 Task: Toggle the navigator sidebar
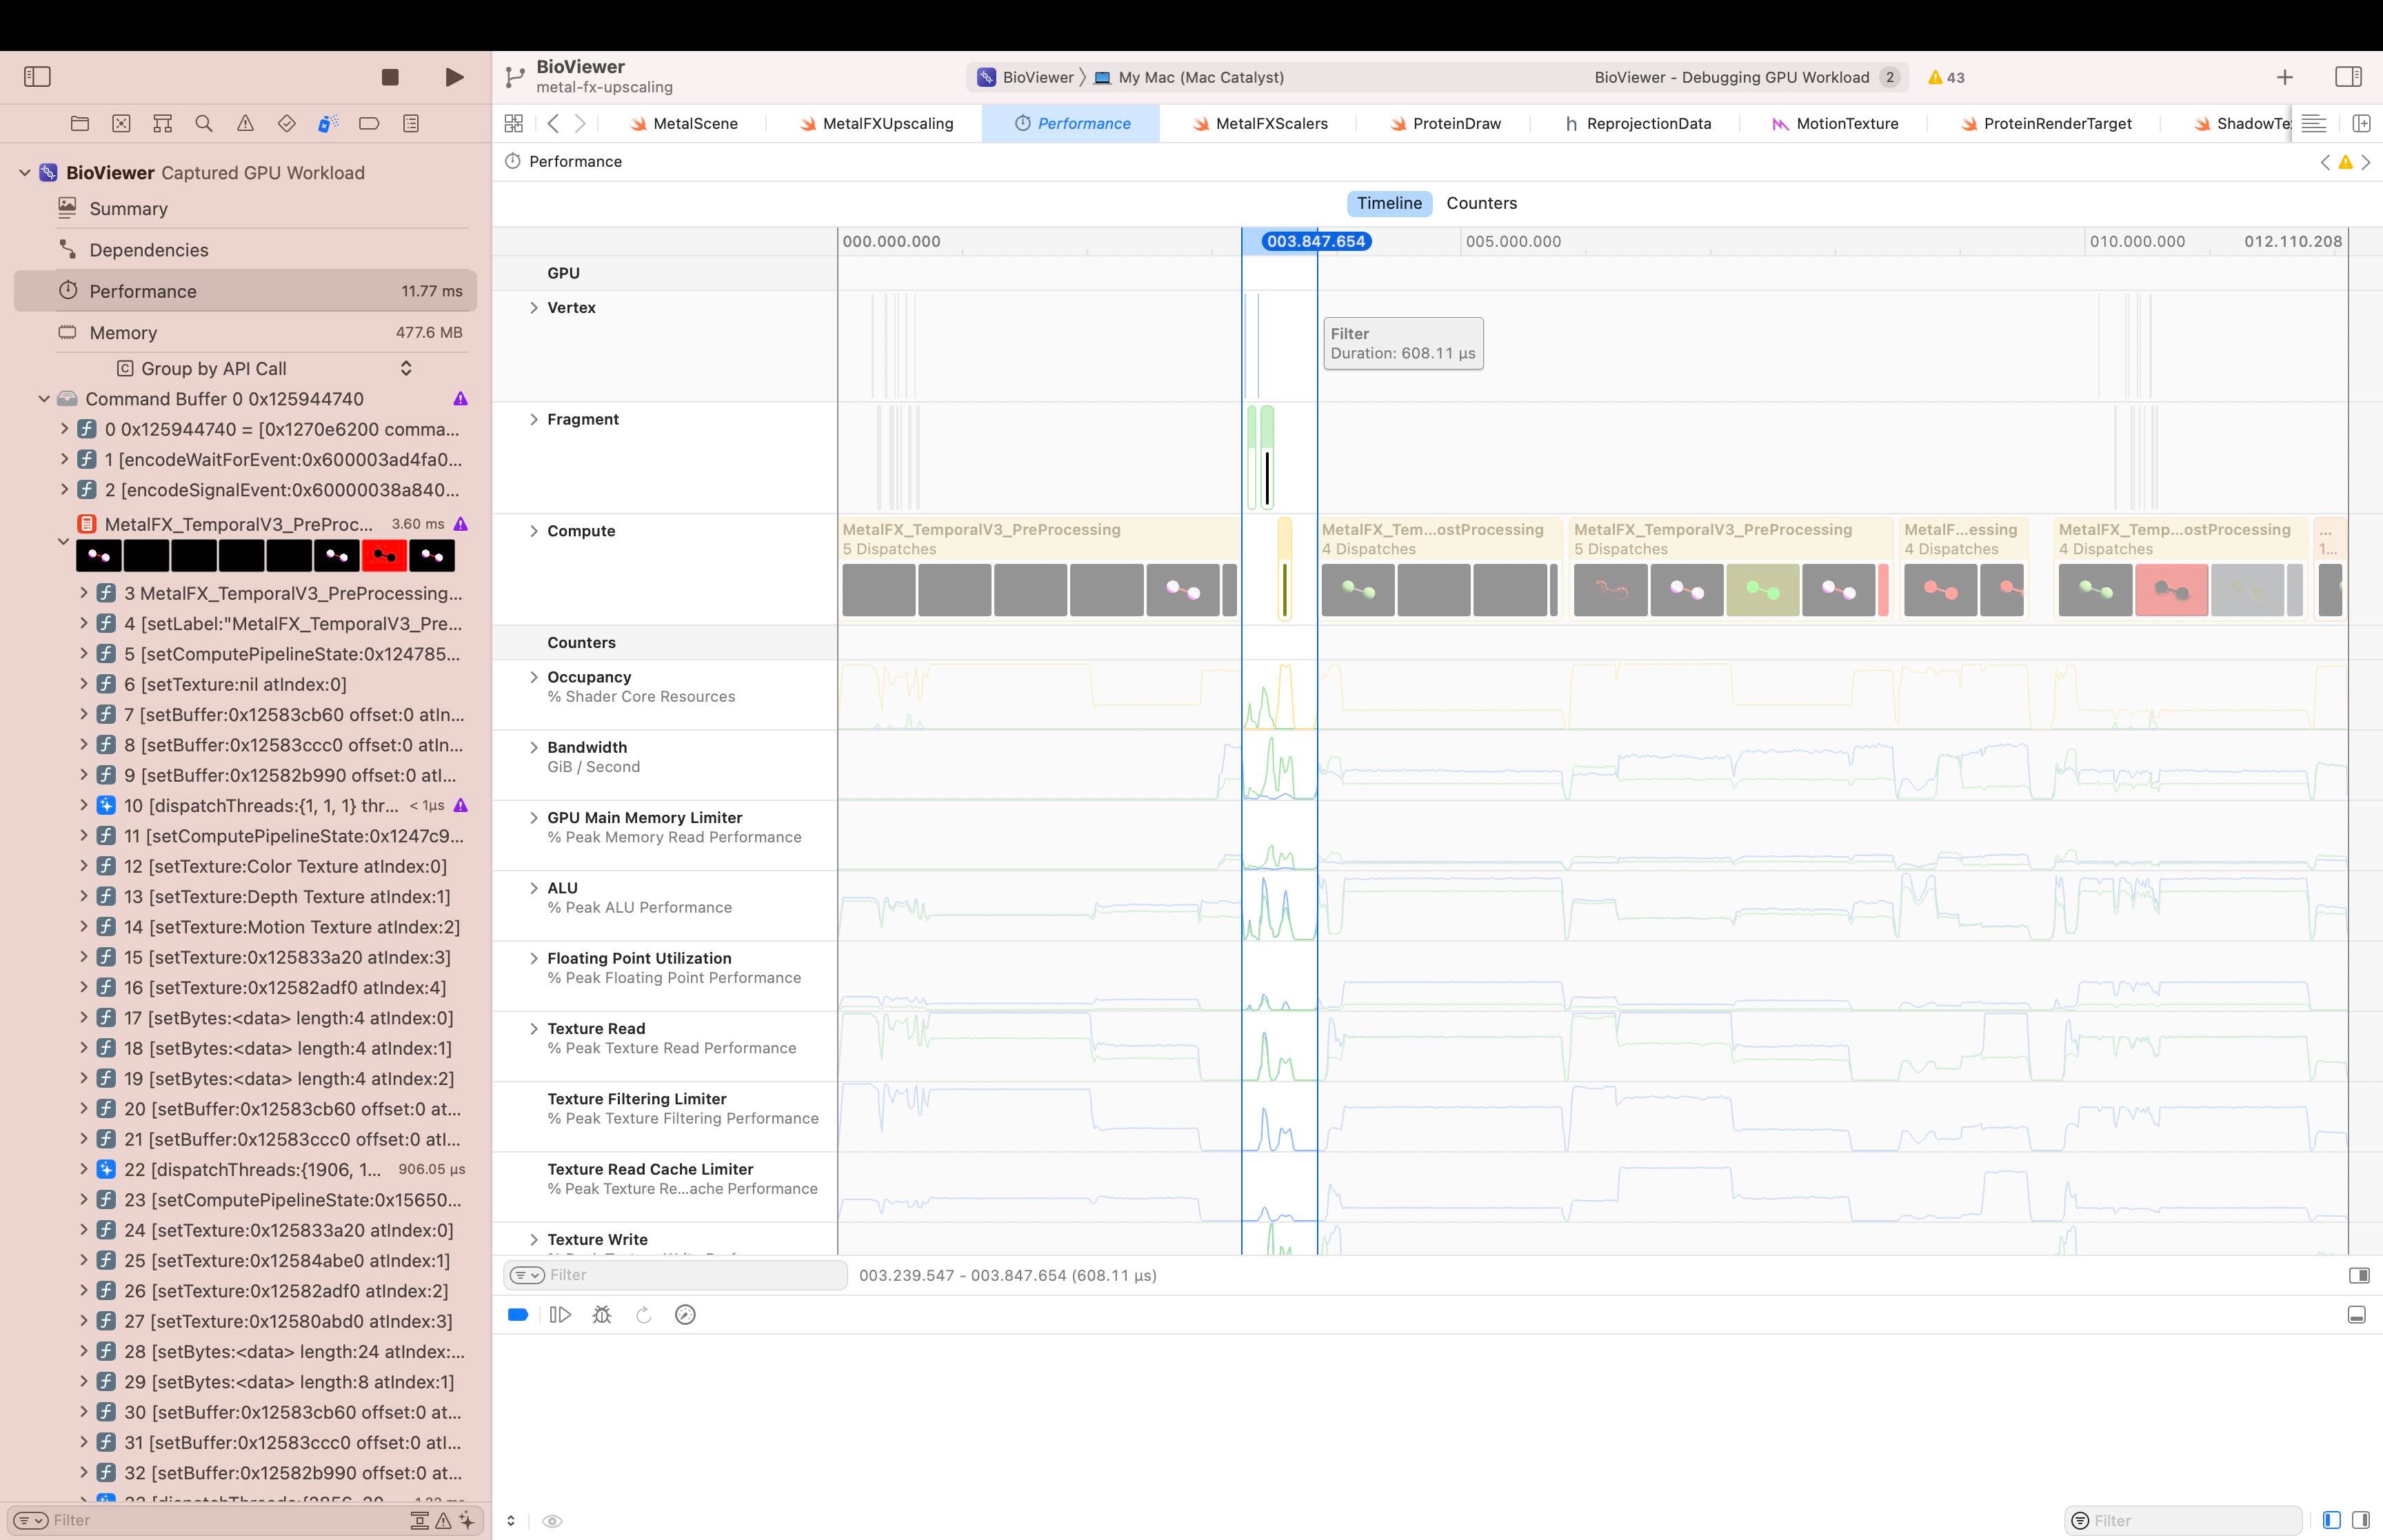pyautogui.click(x=37, y=77)
